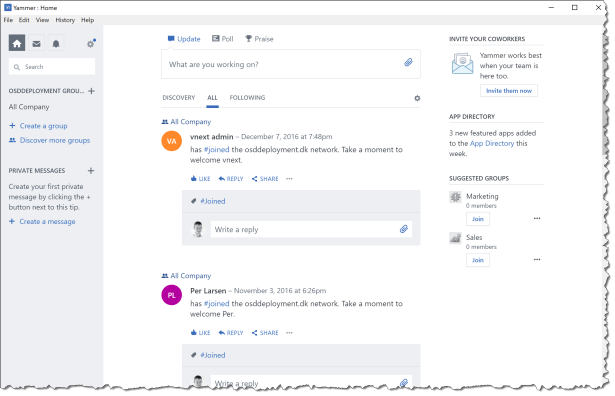Switch to the Following feed tab
This screenshot has width=615, height=396.
click(247, 98)
